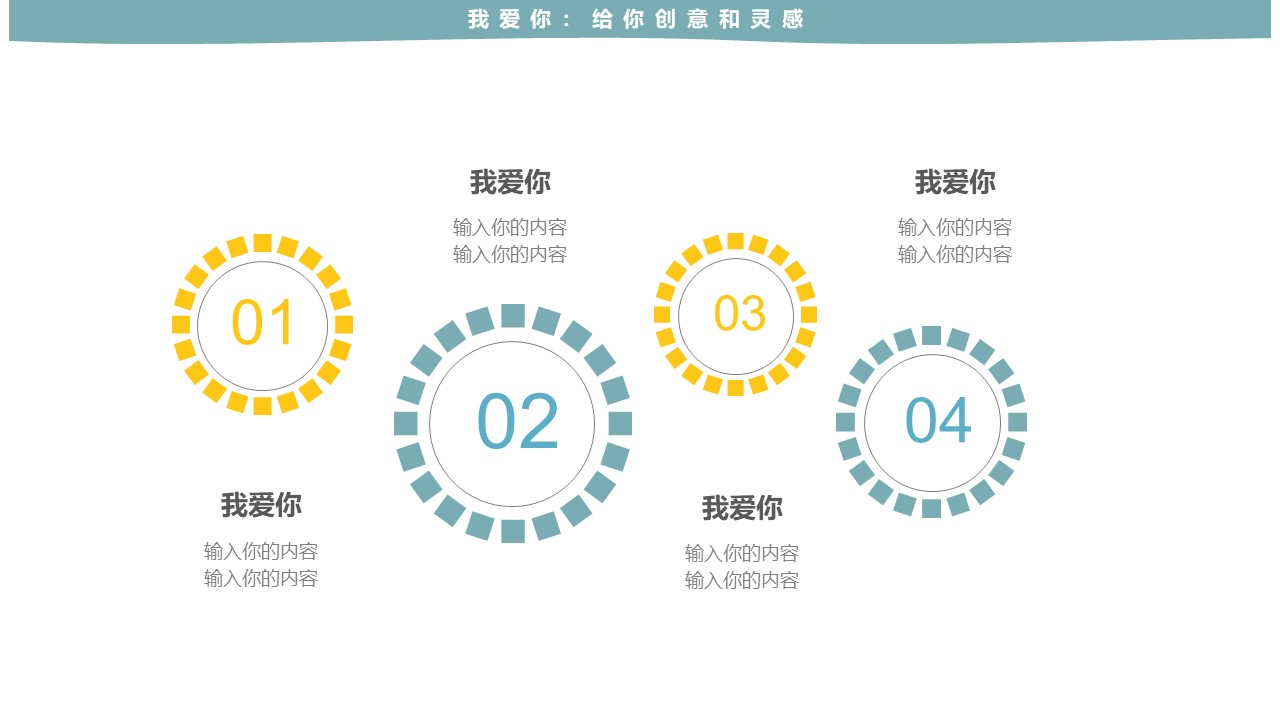Click a teal dashed segment around 02
This screenshot has height=720, width=1280.
pyautogui.click(x=513, y=316)
